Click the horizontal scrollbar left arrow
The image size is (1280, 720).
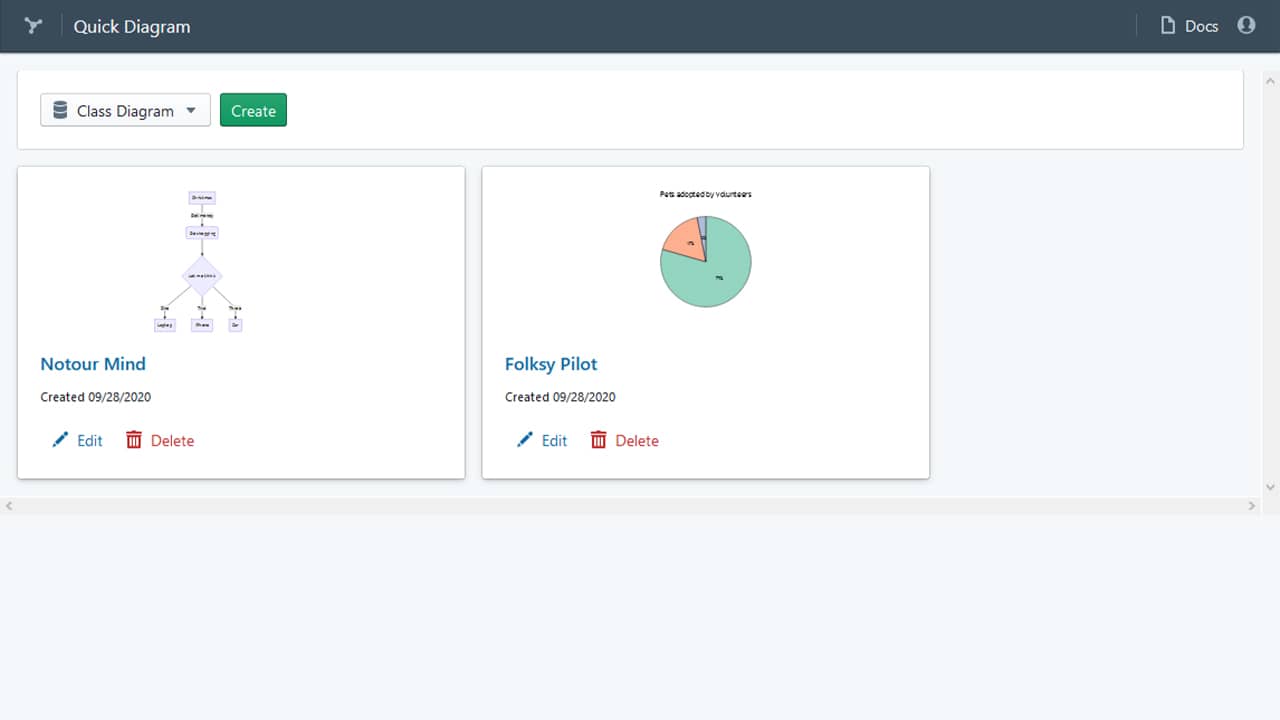(9, 506)
